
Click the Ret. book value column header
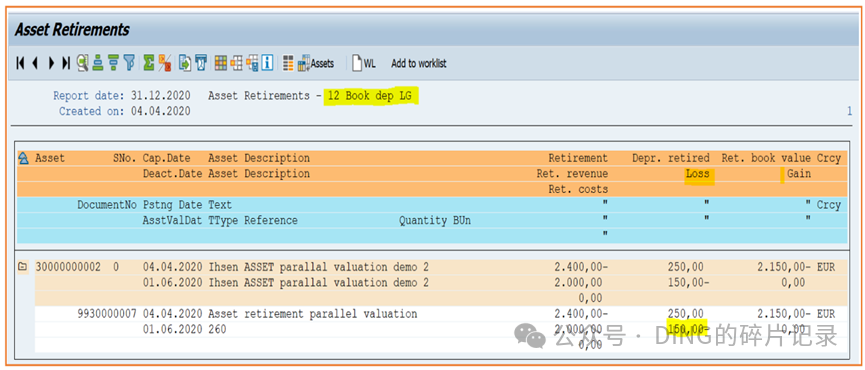pyautogui.click(x=766, y=158)
